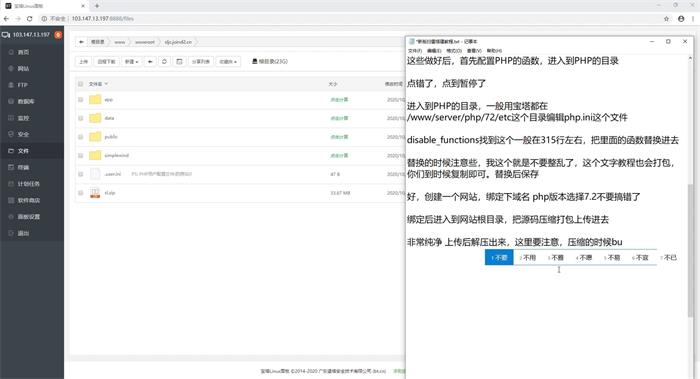Open Notepad 文件(F) menu
700x379 pixels.
coord(415,51)
